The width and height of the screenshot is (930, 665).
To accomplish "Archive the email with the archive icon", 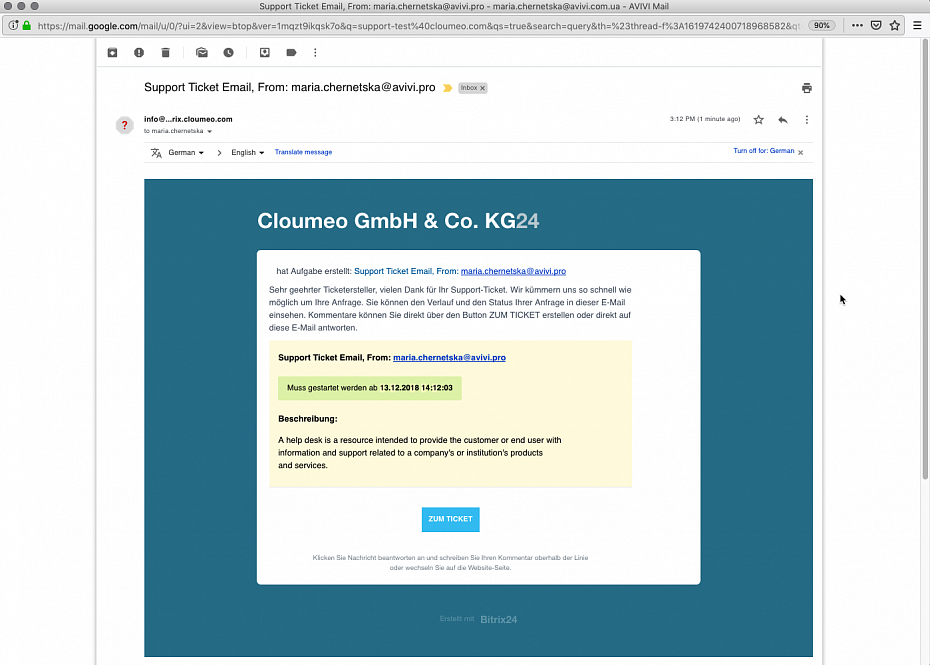I will 112,53.
